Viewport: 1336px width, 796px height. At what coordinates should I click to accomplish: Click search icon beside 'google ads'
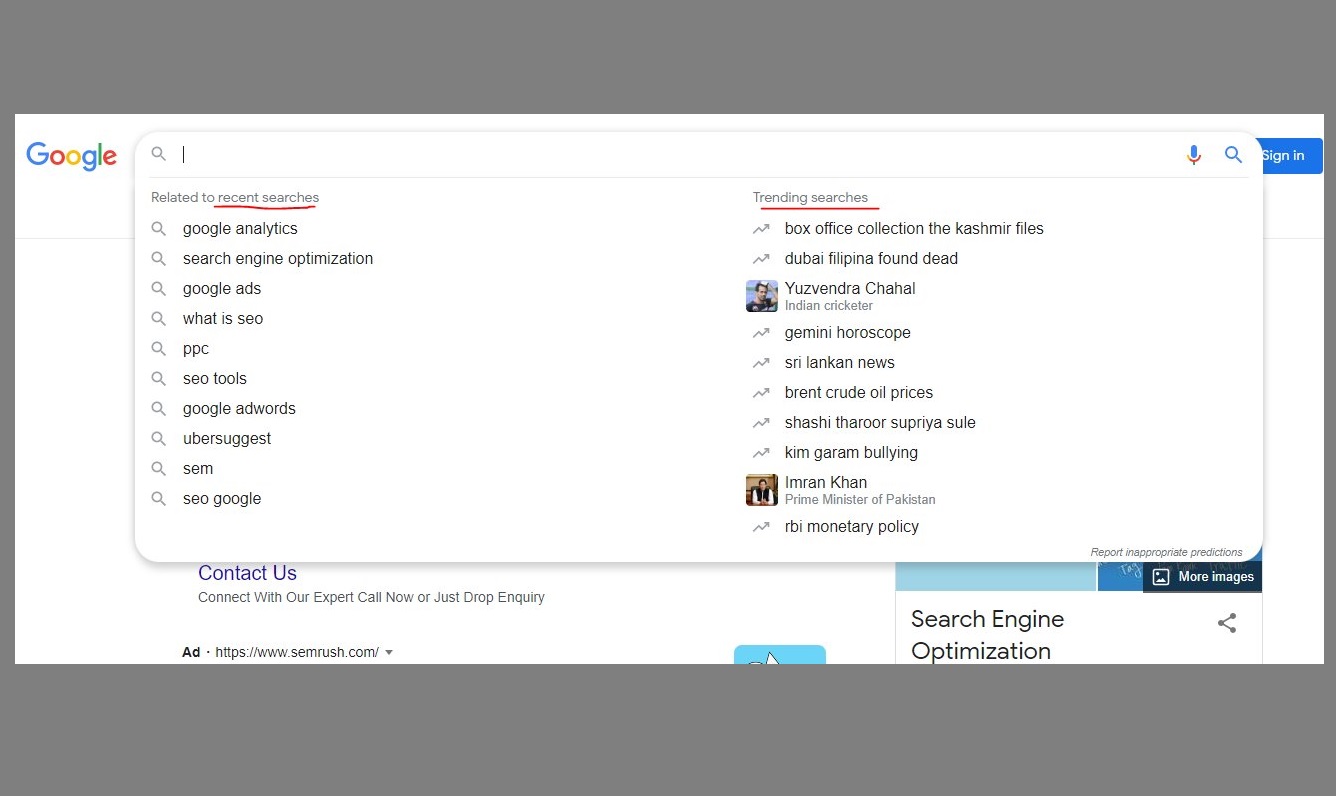click(x=158, y=288)
